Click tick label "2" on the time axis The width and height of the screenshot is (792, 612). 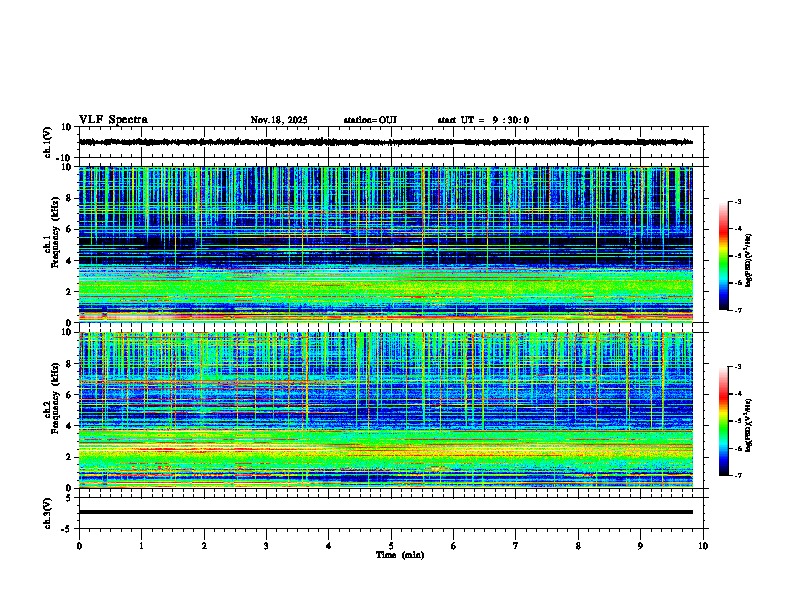click(x=204, y=546)
